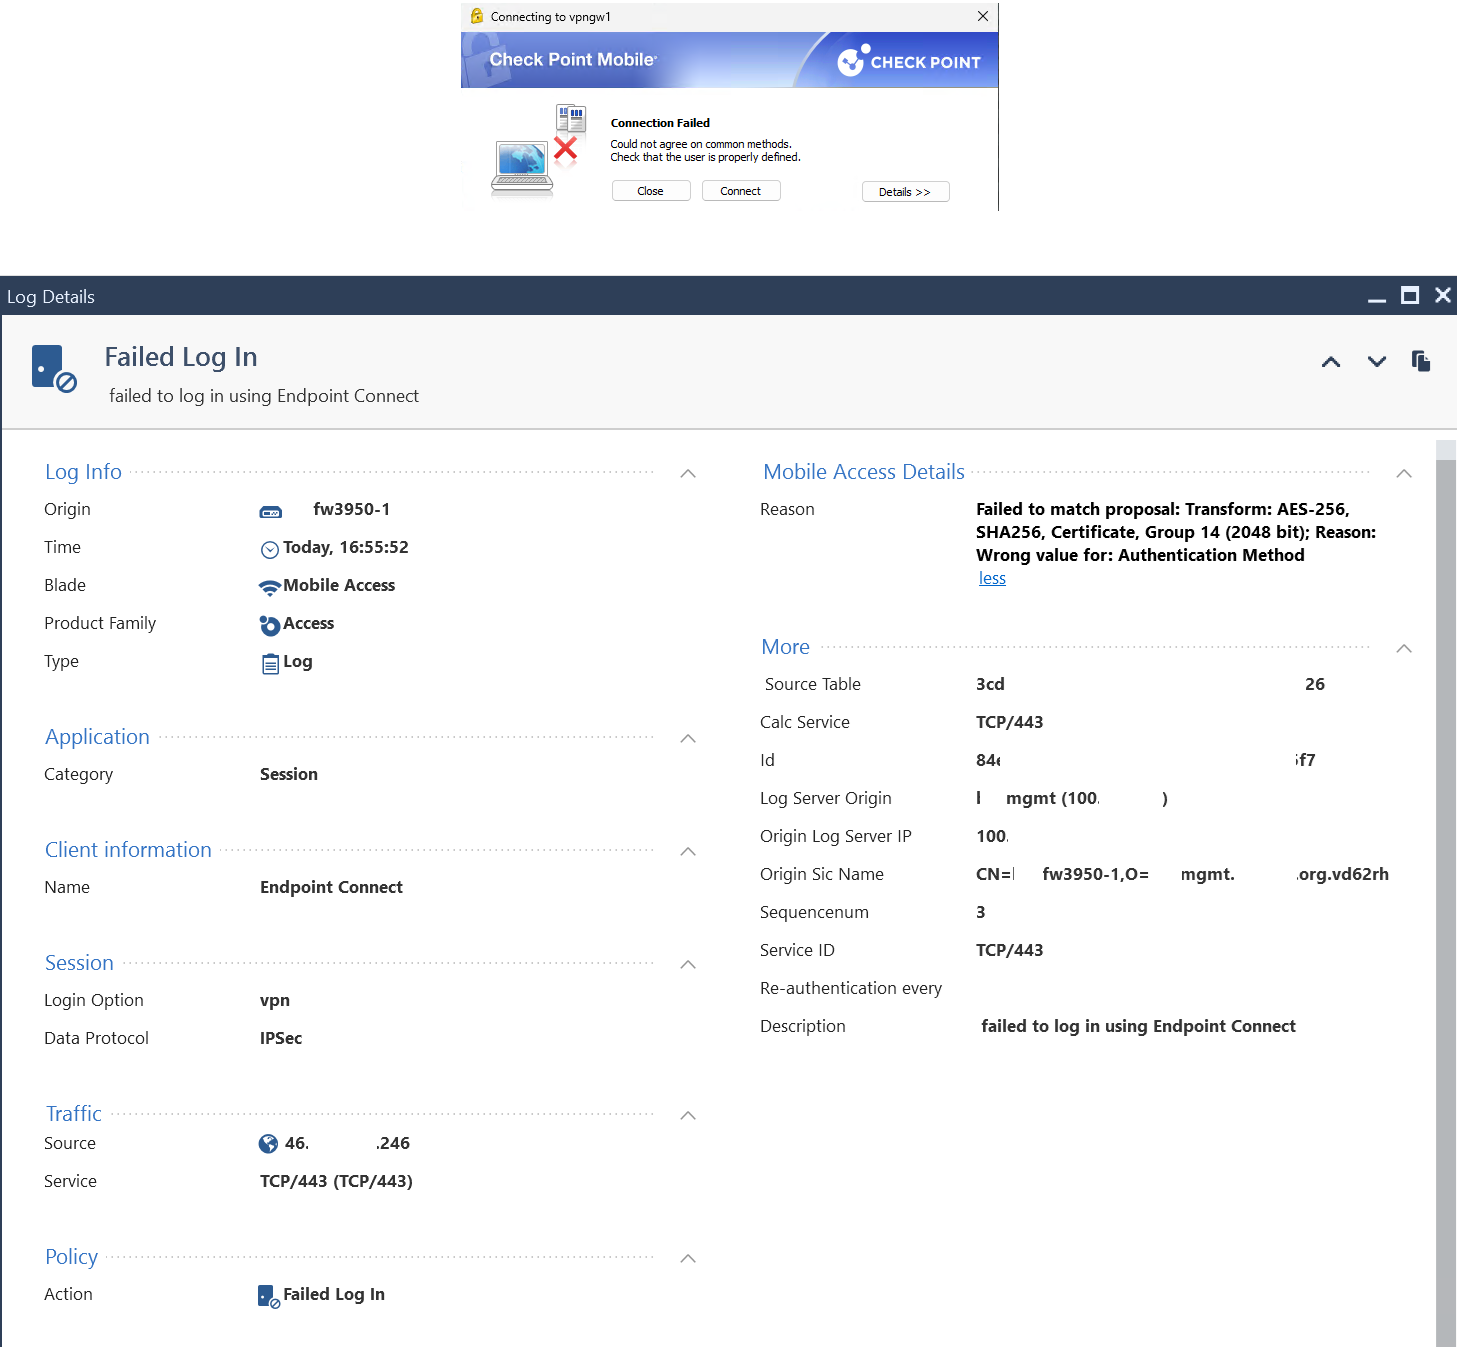Close the Connecting to vpngw1 dialog

[983, 16]
